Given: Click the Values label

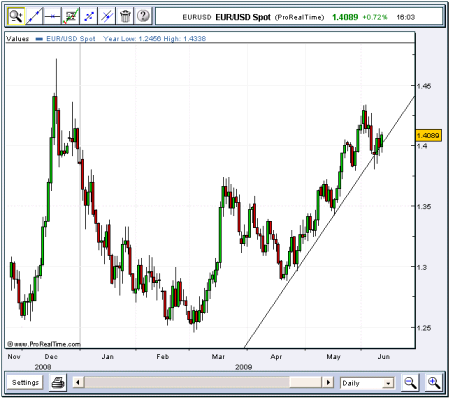Looking at the screenshot, I should (18, 39).
